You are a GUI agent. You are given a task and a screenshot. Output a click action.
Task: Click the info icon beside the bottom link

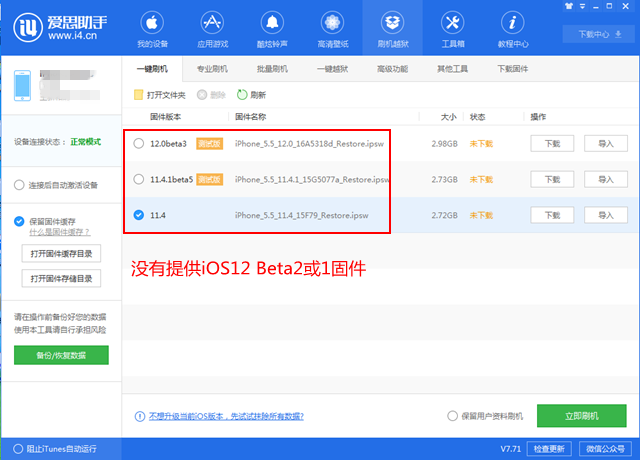pyautogui.click(x=140, y=416)
